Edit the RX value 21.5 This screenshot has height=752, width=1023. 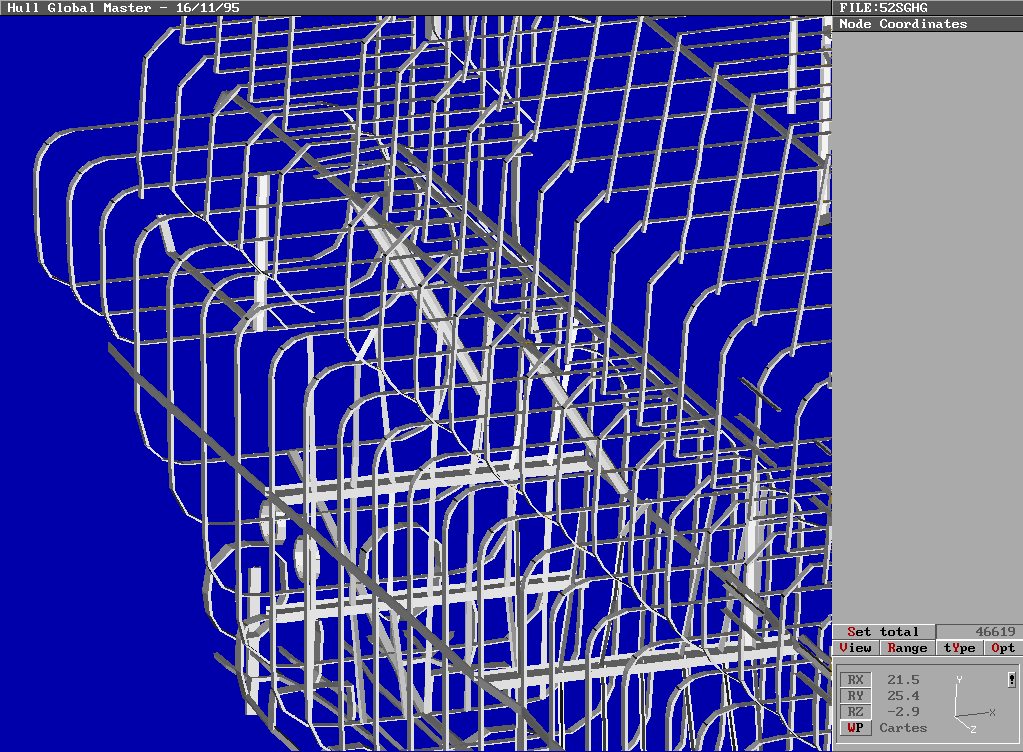click(905, 679)
